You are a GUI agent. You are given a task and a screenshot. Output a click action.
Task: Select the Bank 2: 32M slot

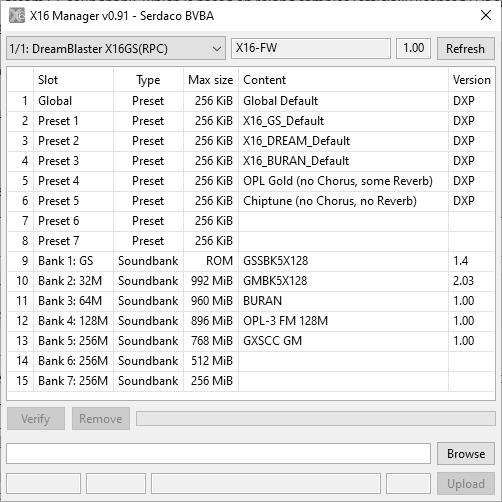(x=251, y=281)
